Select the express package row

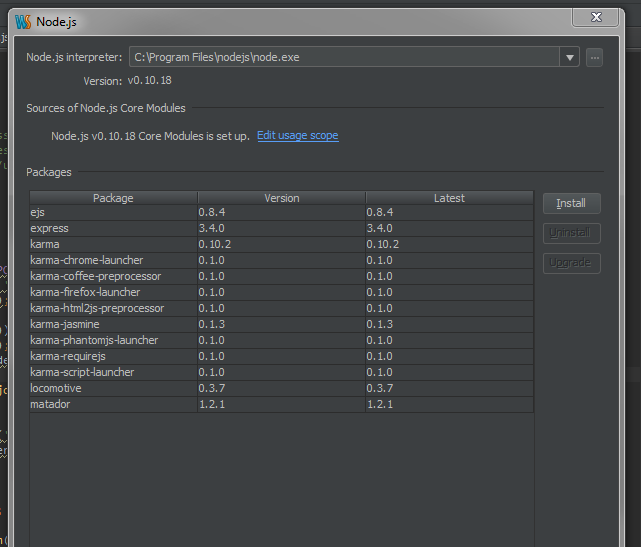click(281, 229)
